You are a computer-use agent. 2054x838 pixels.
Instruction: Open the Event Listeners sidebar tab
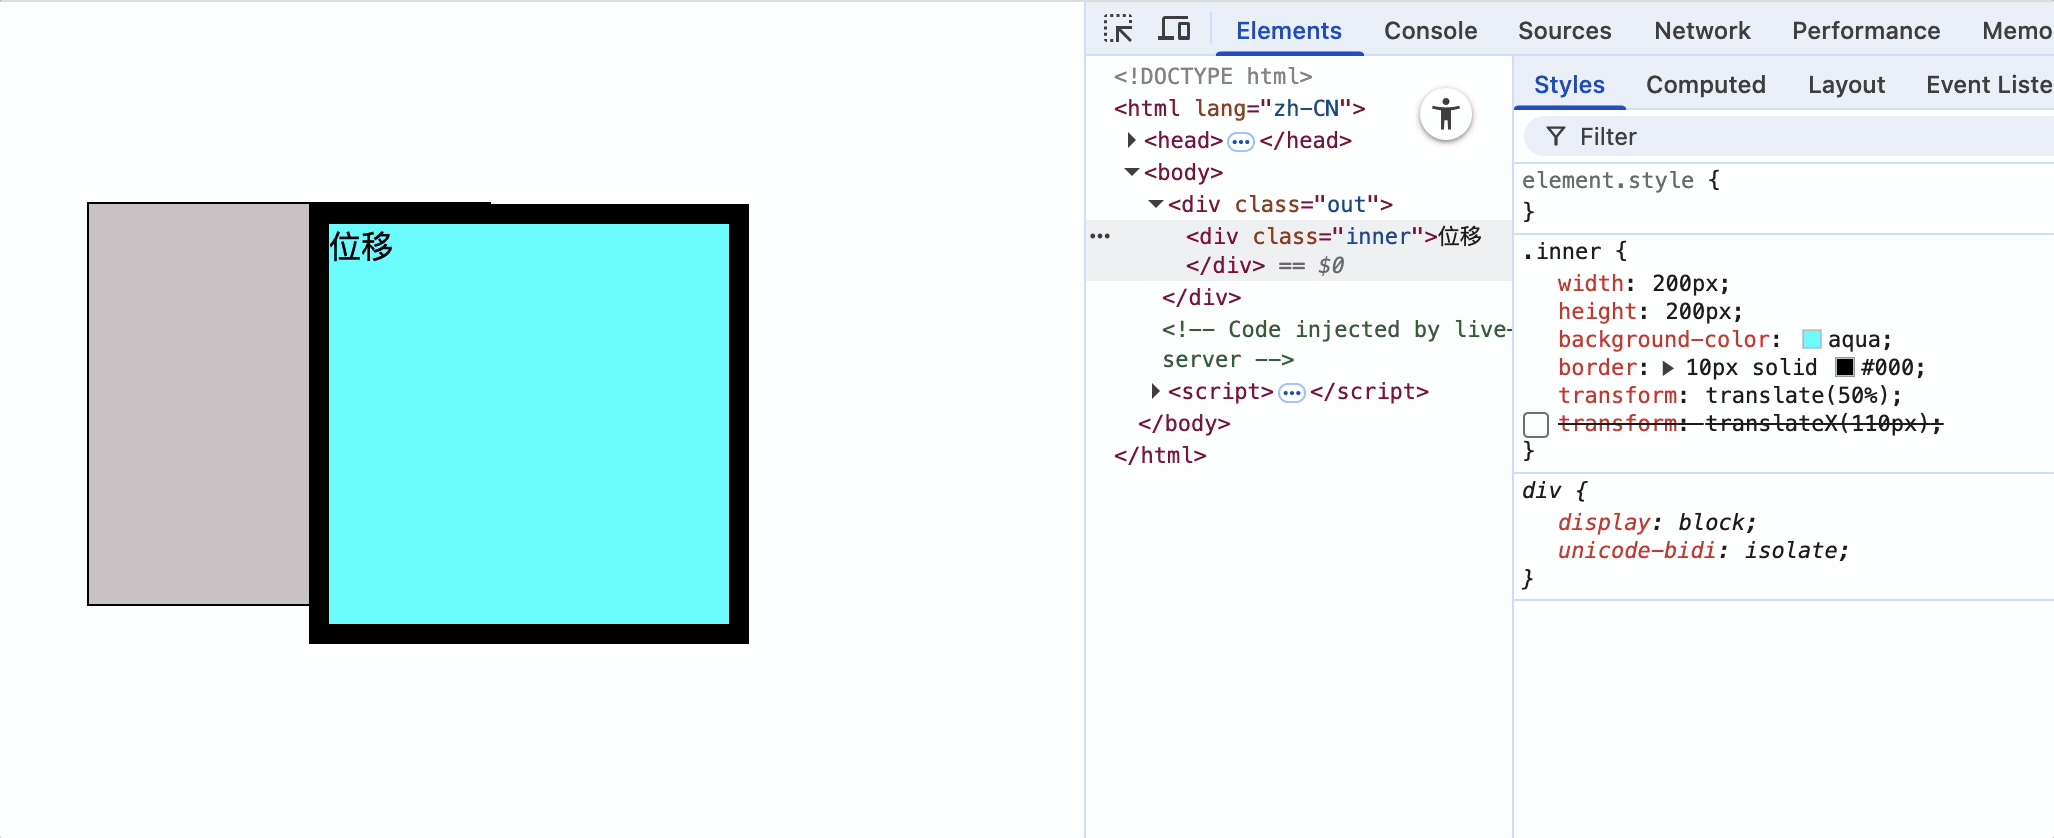point(1989,85)
